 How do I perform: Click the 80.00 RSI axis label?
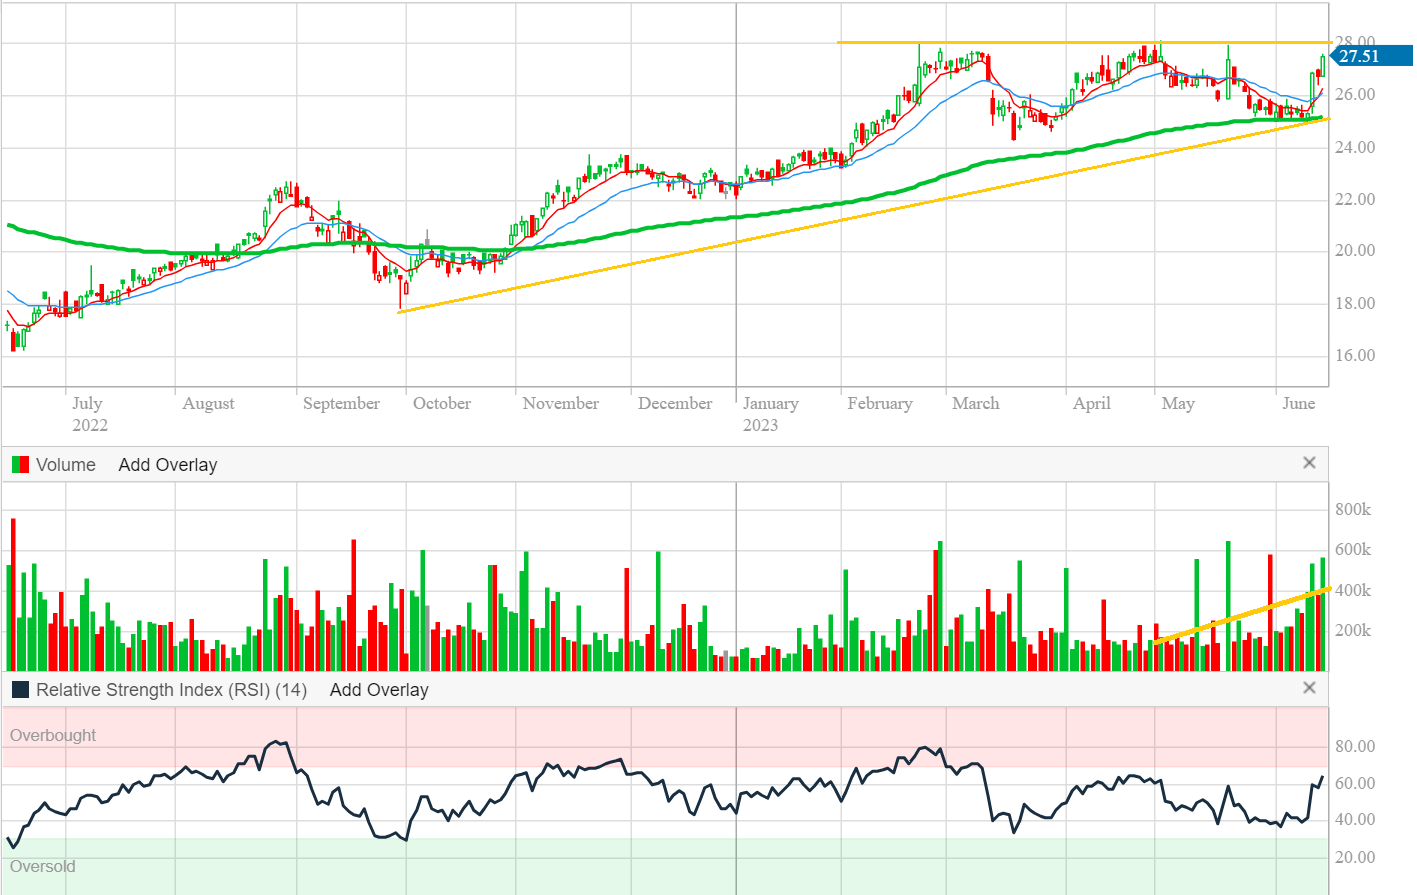pyautogui.click(x=1354, y=747)
